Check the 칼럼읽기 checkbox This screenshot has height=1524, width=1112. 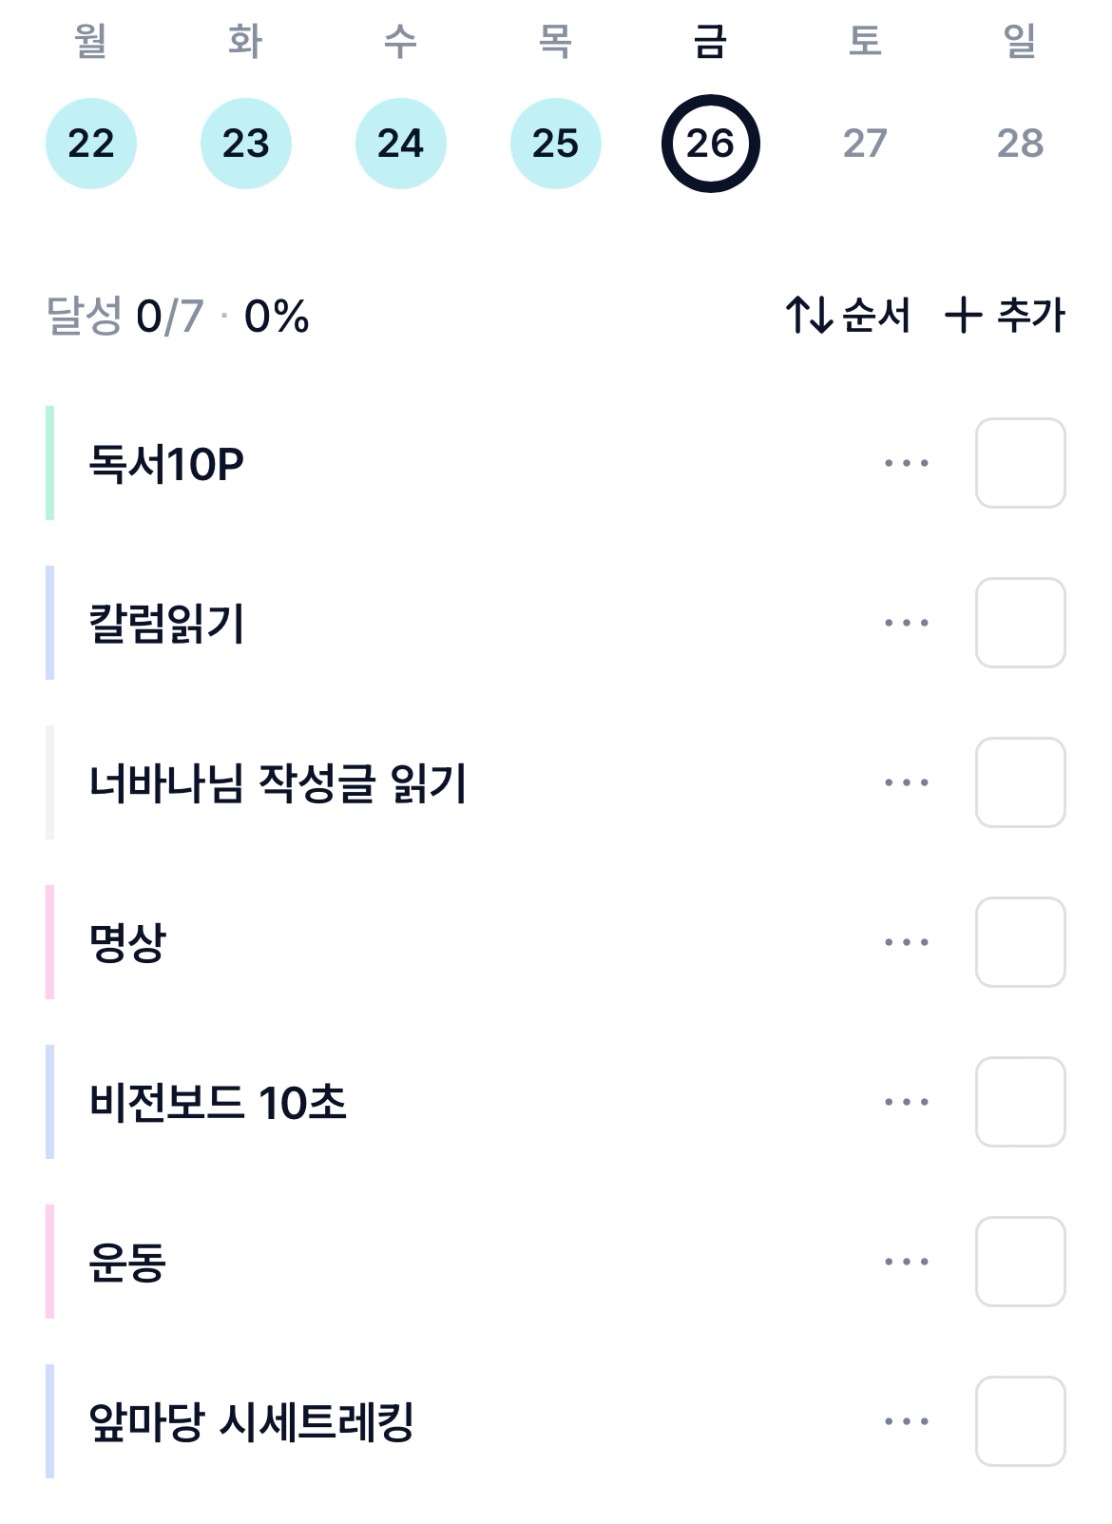tap(1020, 623)
